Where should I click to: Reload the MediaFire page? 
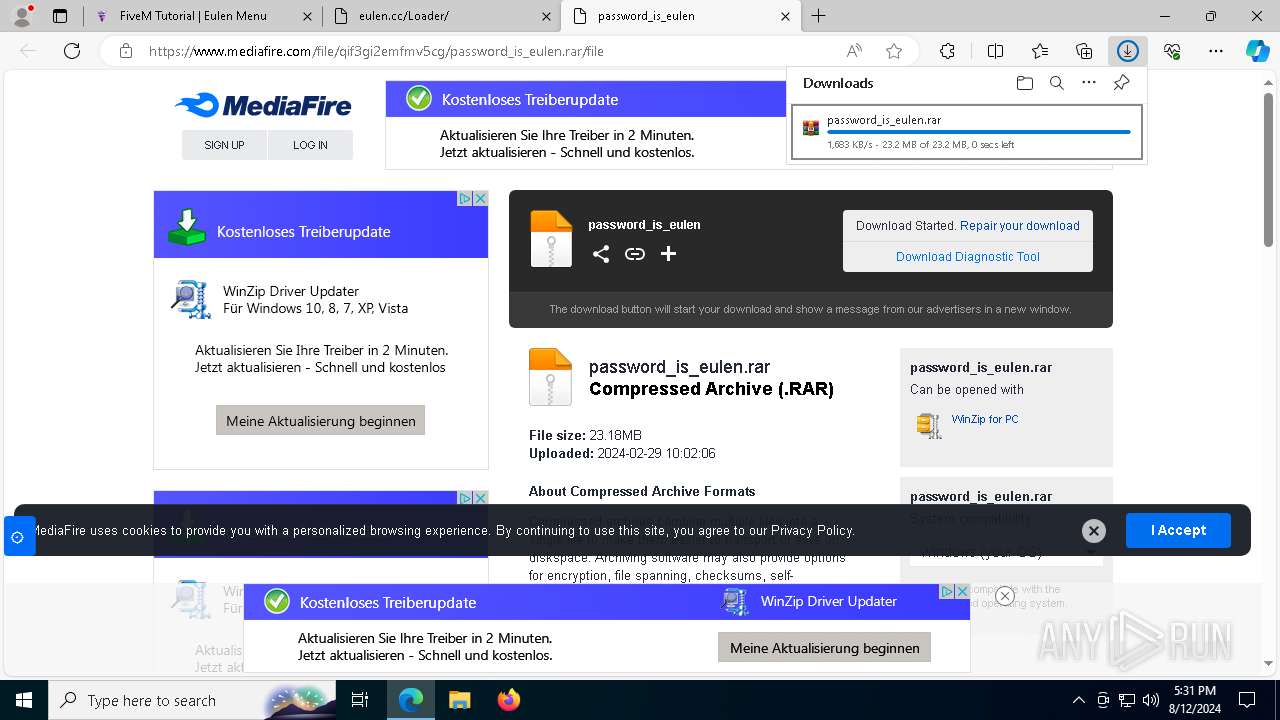coord(72,51)
